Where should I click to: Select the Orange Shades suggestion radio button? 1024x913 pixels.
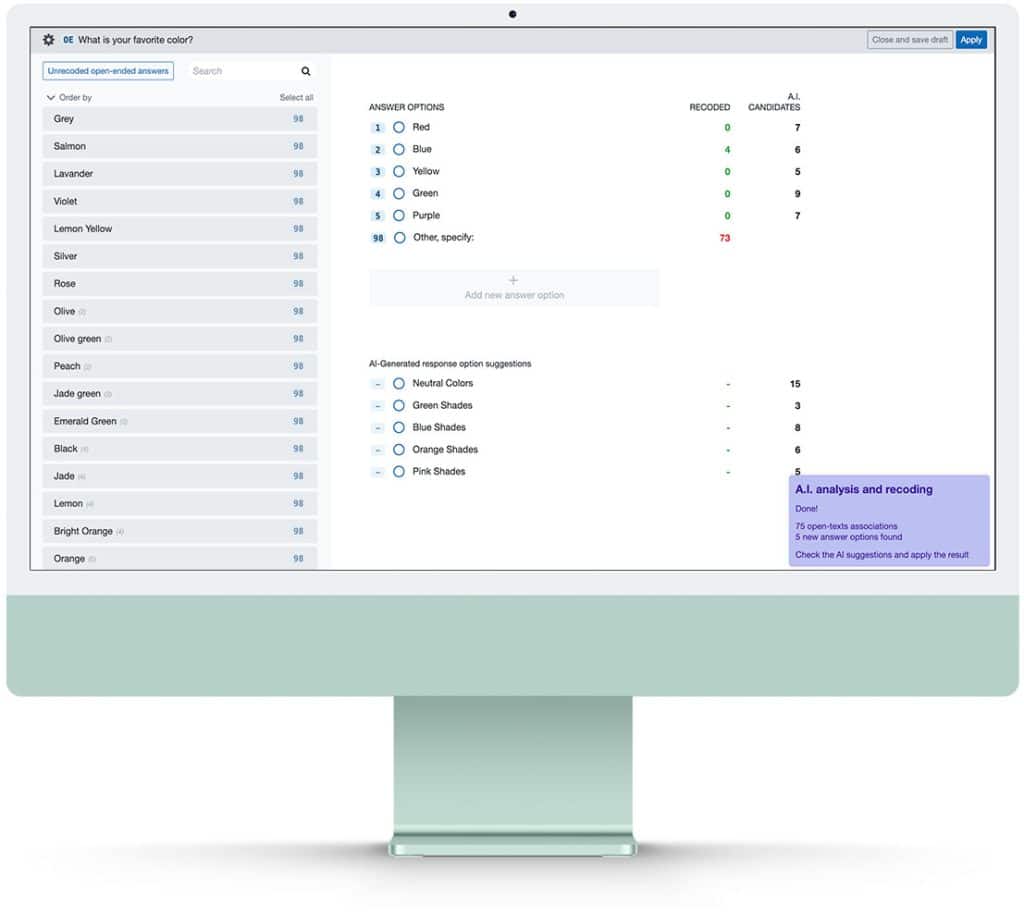click(399, 450)
